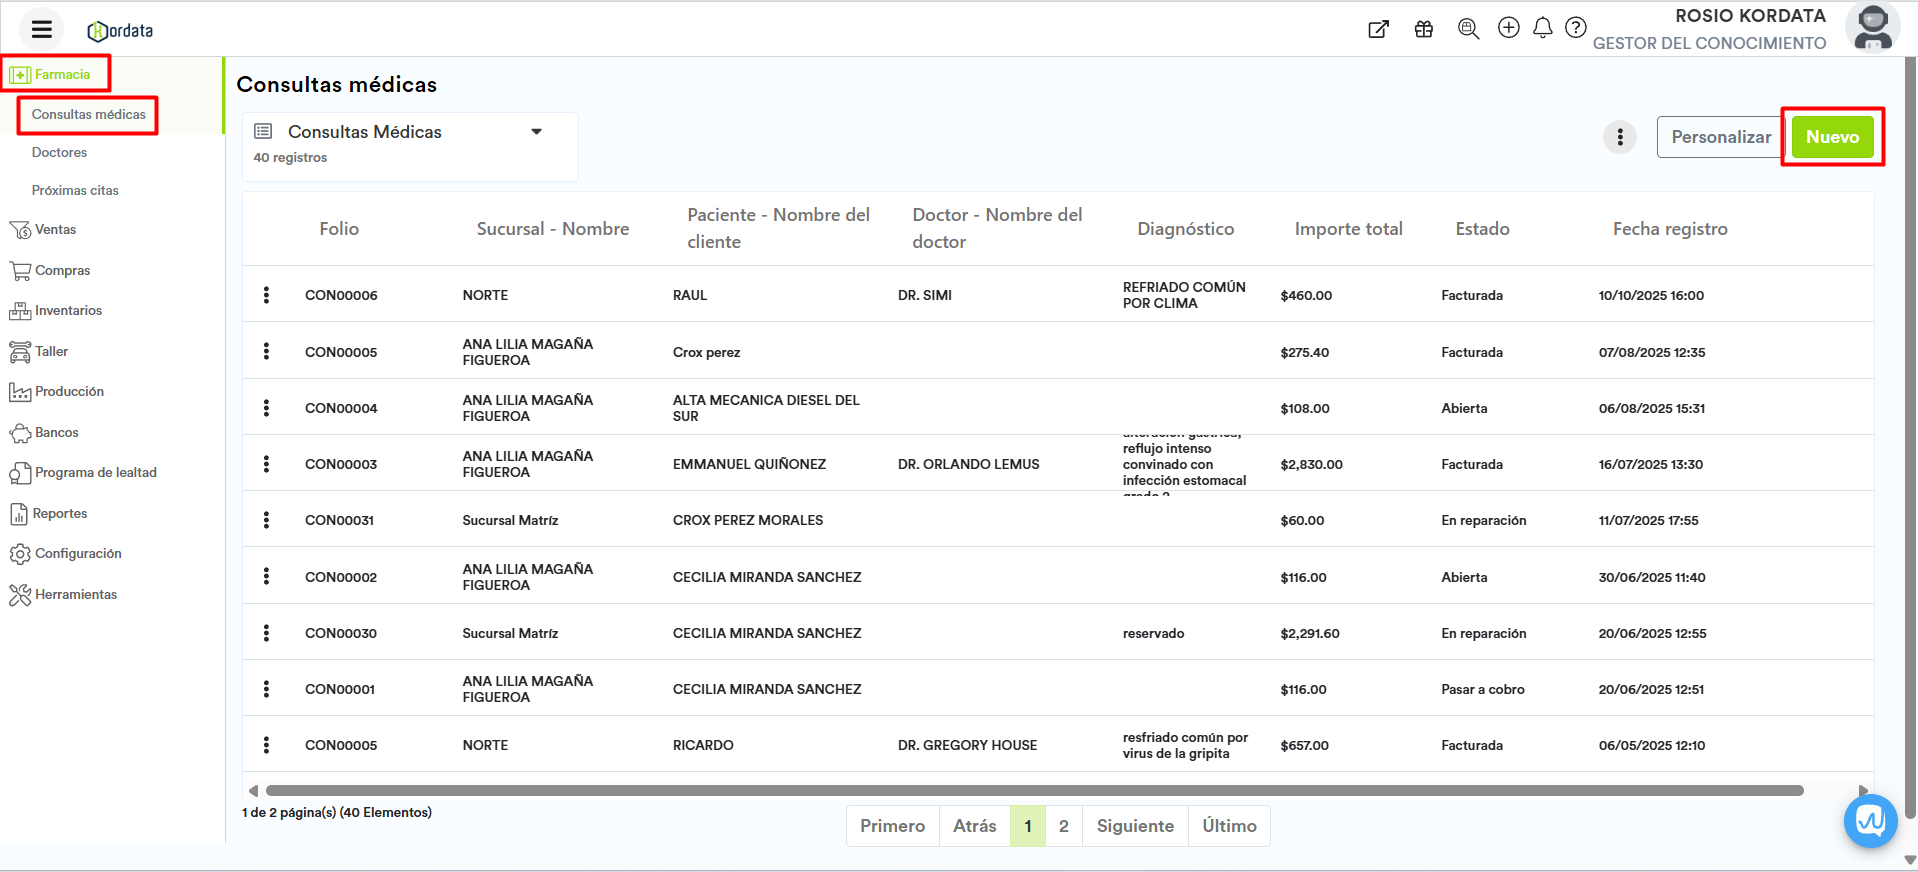Open the three-dot menu beside Personalizar

pos(1619,137)
